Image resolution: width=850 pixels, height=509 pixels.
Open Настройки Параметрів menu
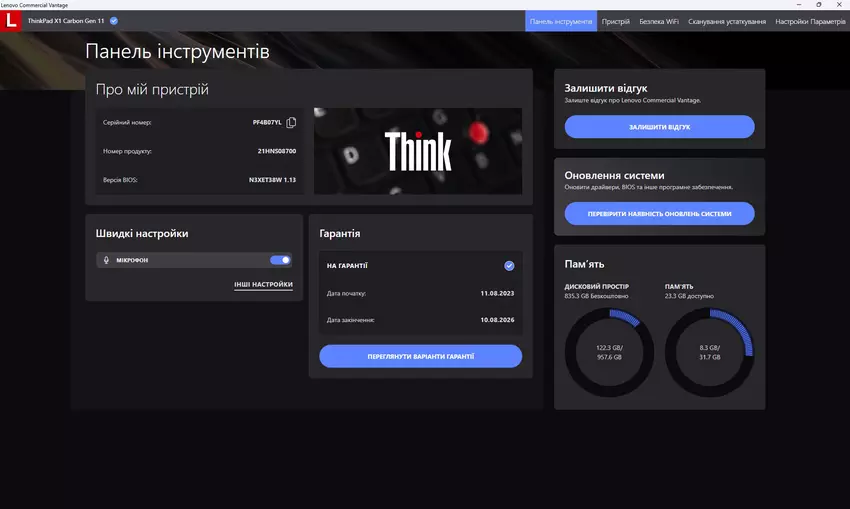(810, 21)
